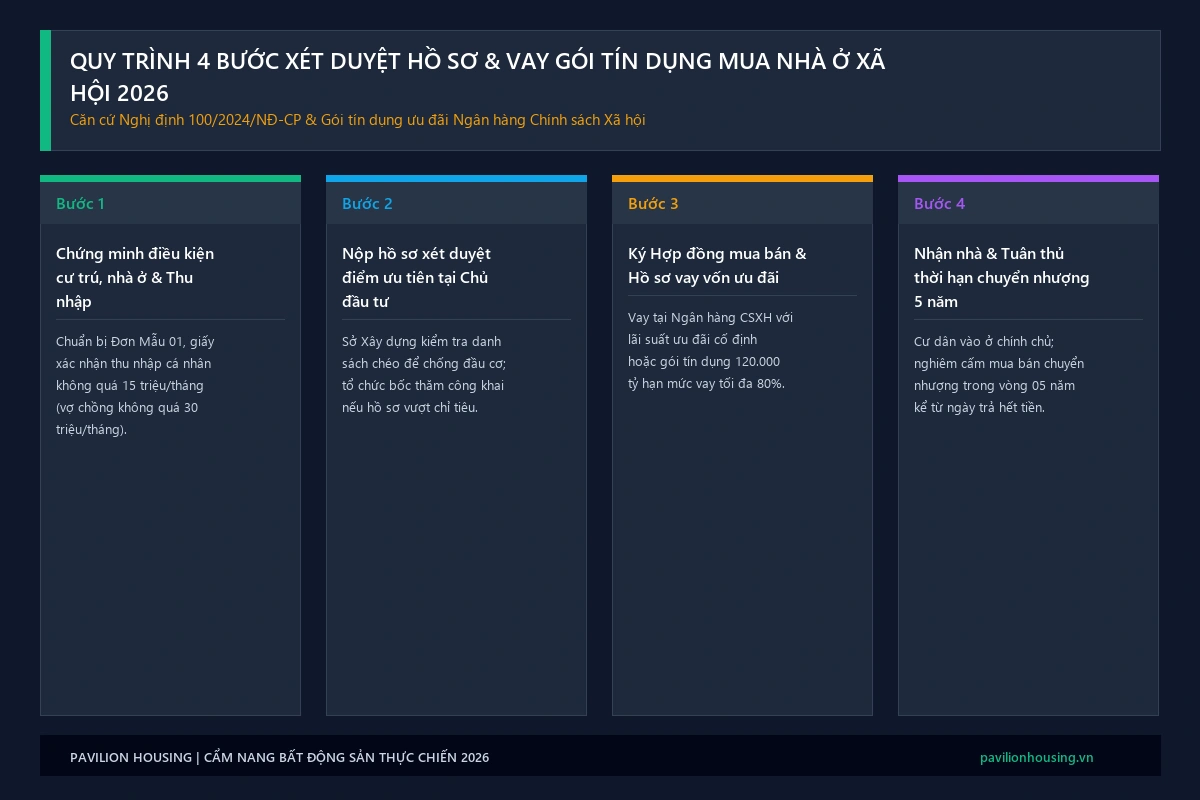Click heading 'Nộp hồ sơ xét duyệt điểm ưu tiên'
The width and height of the screenshot is (1200, 800).
tap(416, 278)
